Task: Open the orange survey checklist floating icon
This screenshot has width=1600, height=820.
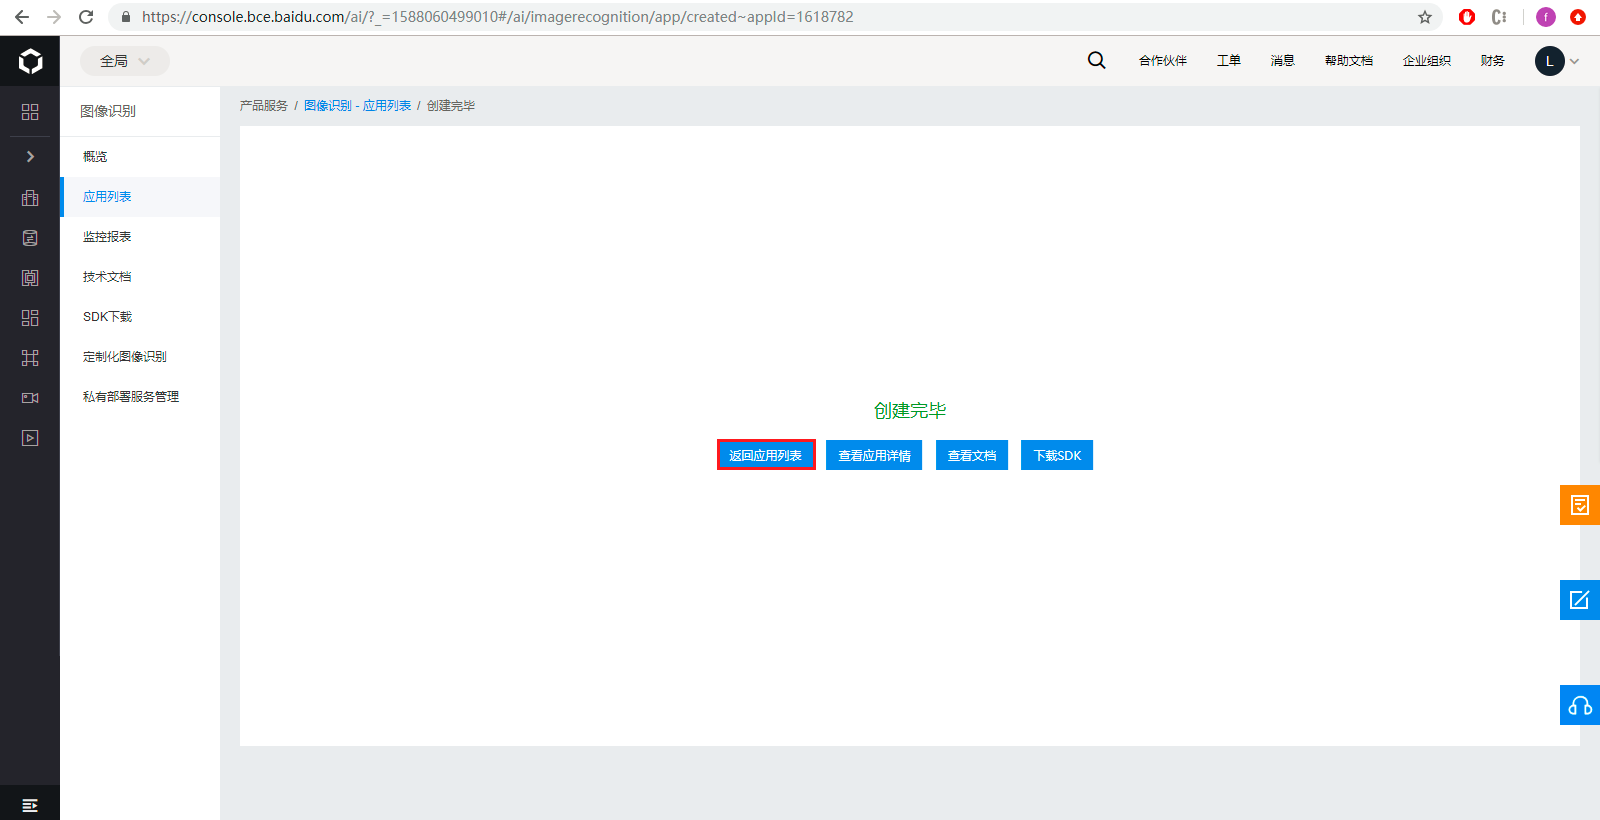Action: pos(1580,505)
